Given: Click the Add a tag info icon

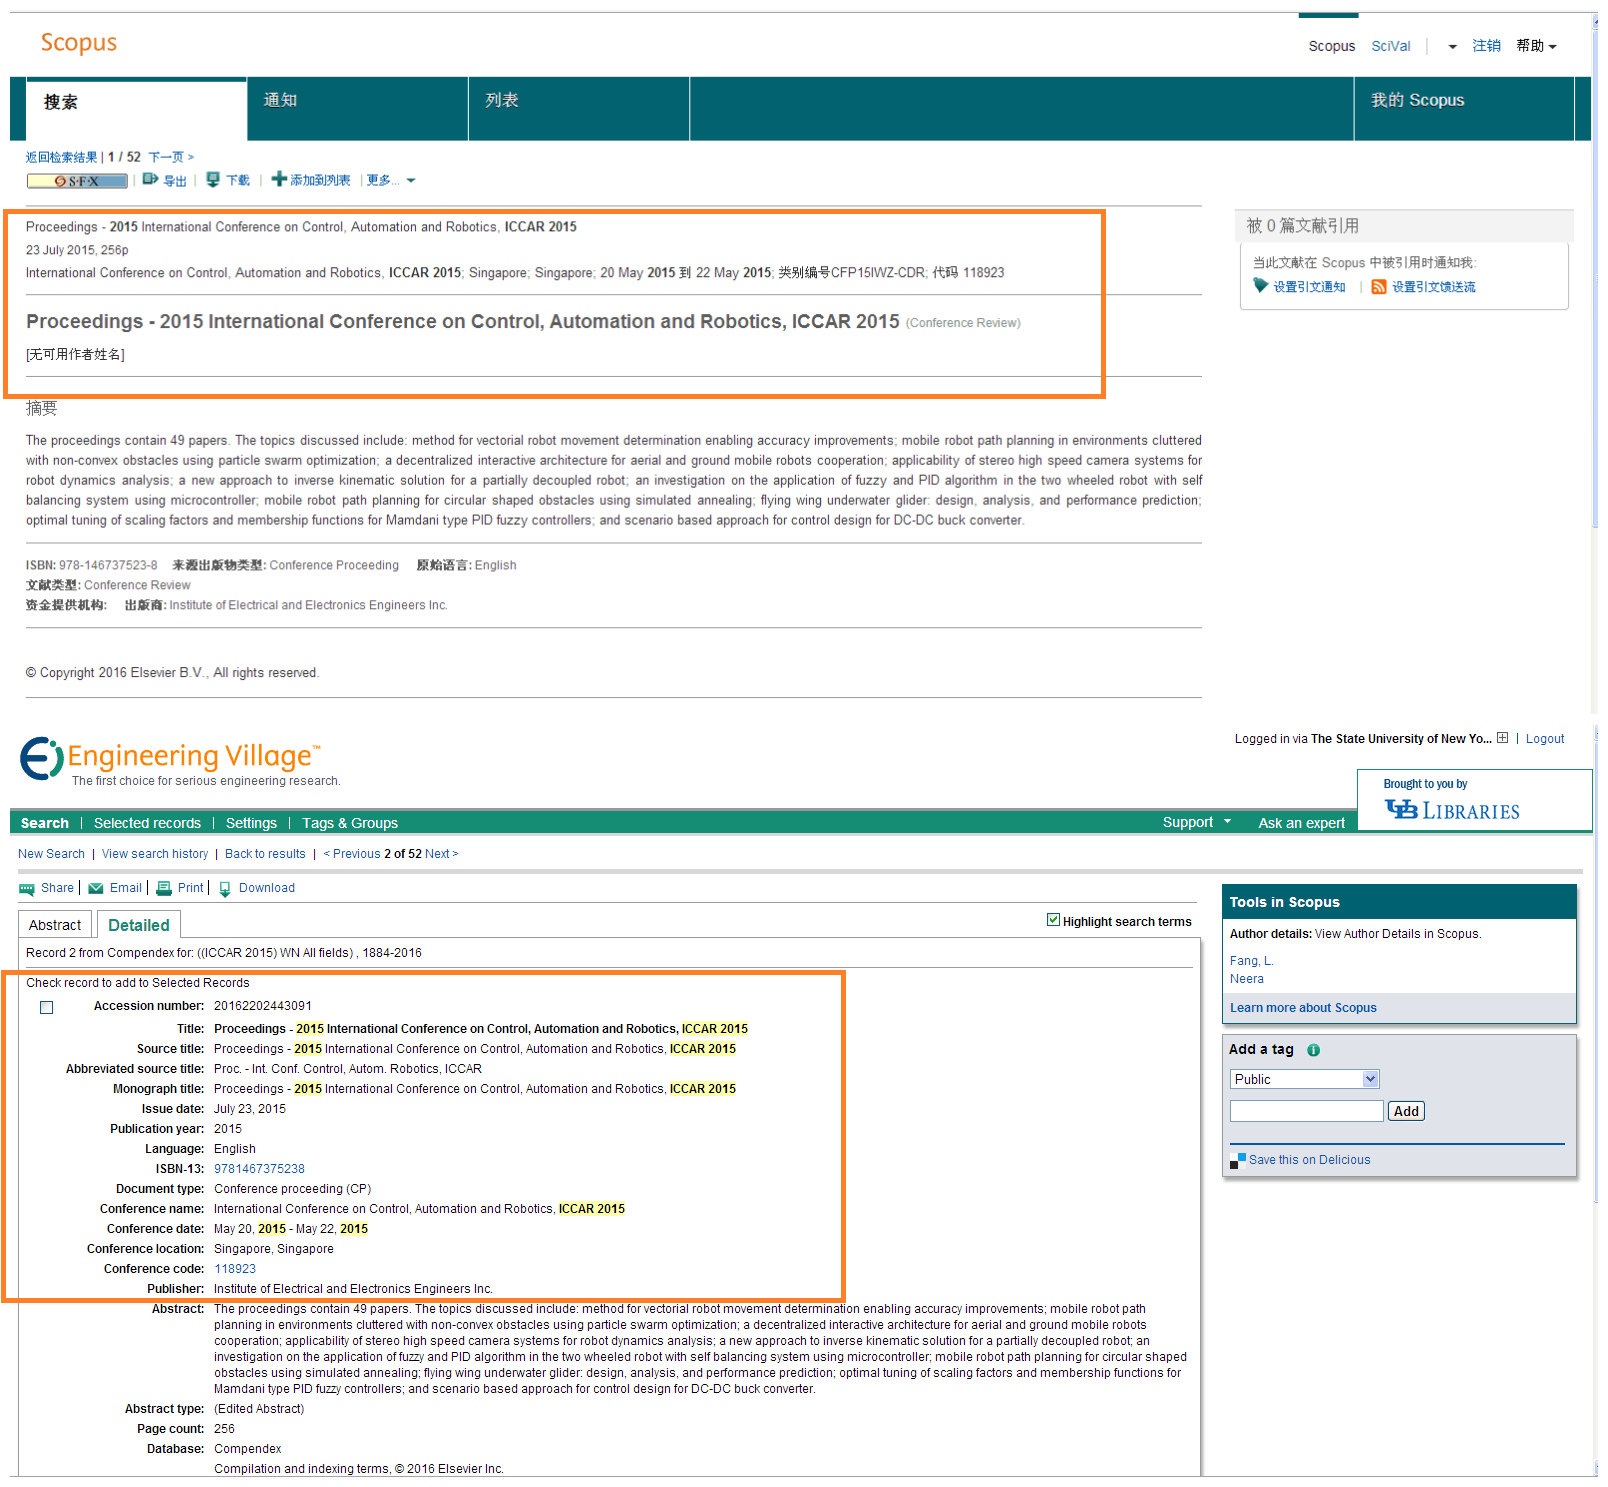Looking at the screenshot, I should pos(1313,1050).
